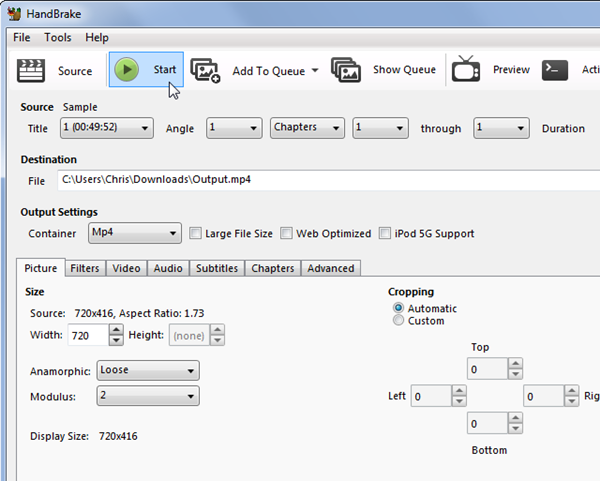Open the File menu
Viewport: 600px width, 481px height.
point(21,38)
